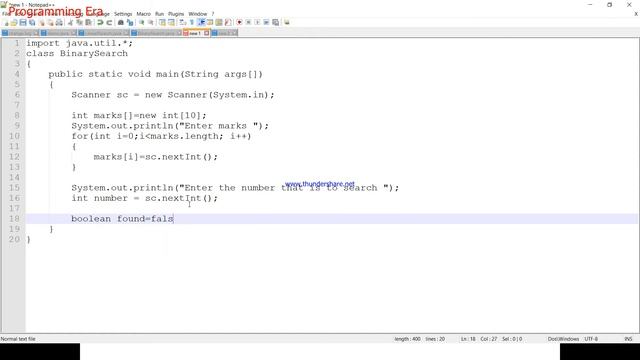The image size is (640, 360).
Task: Click 'Ln : 18' status entry
Action: click(x=468, y=339)
